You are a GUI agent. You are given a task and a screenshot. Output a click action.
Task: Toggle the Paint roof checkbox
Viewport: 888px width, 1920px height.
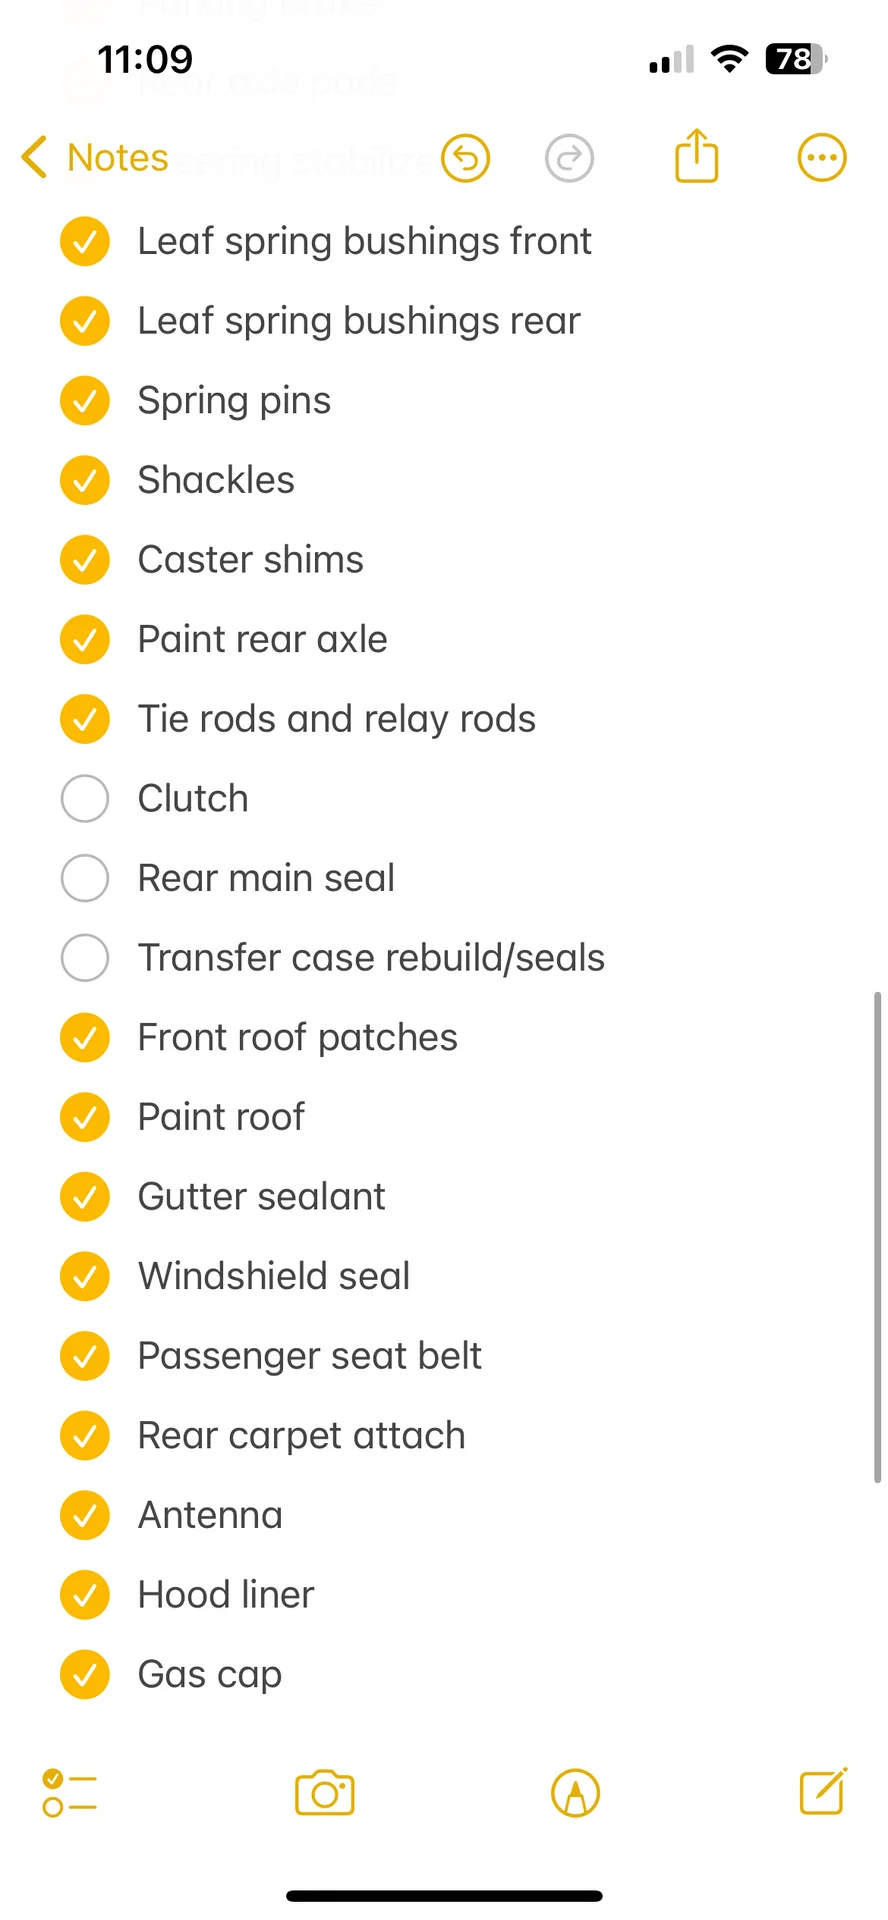pos(85,1117)
